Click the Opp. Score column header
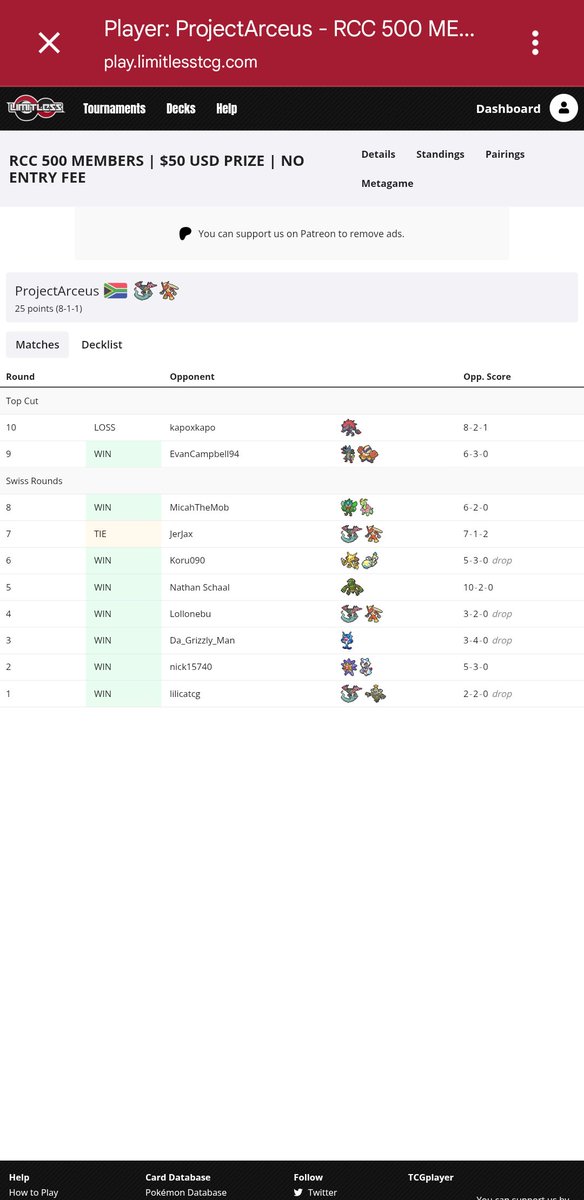The height and width of the screenshot is (1200, 584). [x=487, y=377]
